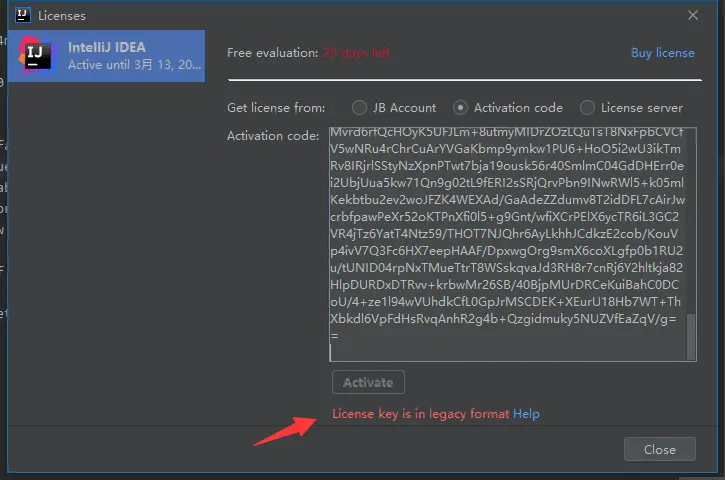Image resolution: width=725 pixels, height=480 pixels.
Task: Click the red arrow annotation
Action: pyautogui.click(x=285, y=431)
